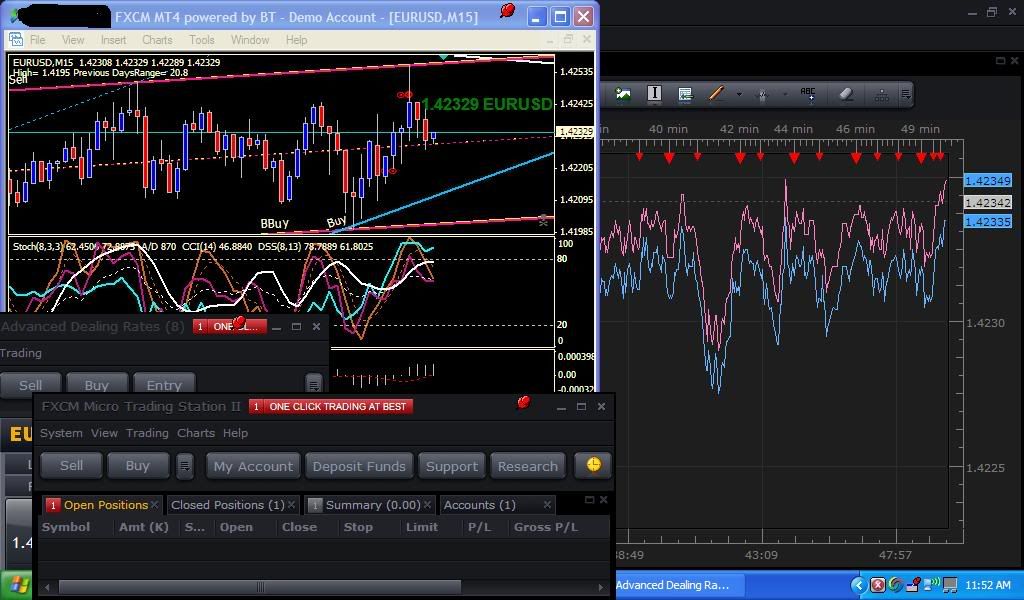Click the positions scrollbar right arrow
The height and width of the screenshot is (600, 1024).
pyautogui.click(x=601, y=587)
